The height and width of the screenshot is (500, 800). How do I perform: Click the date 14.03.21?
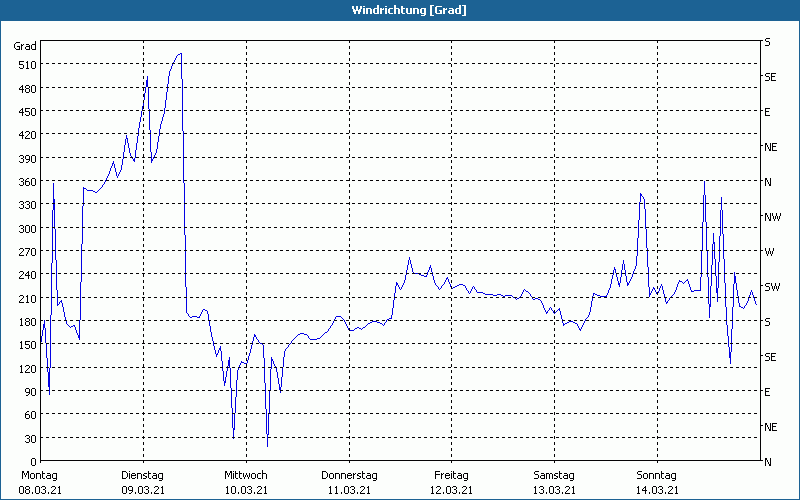point(657,490)
